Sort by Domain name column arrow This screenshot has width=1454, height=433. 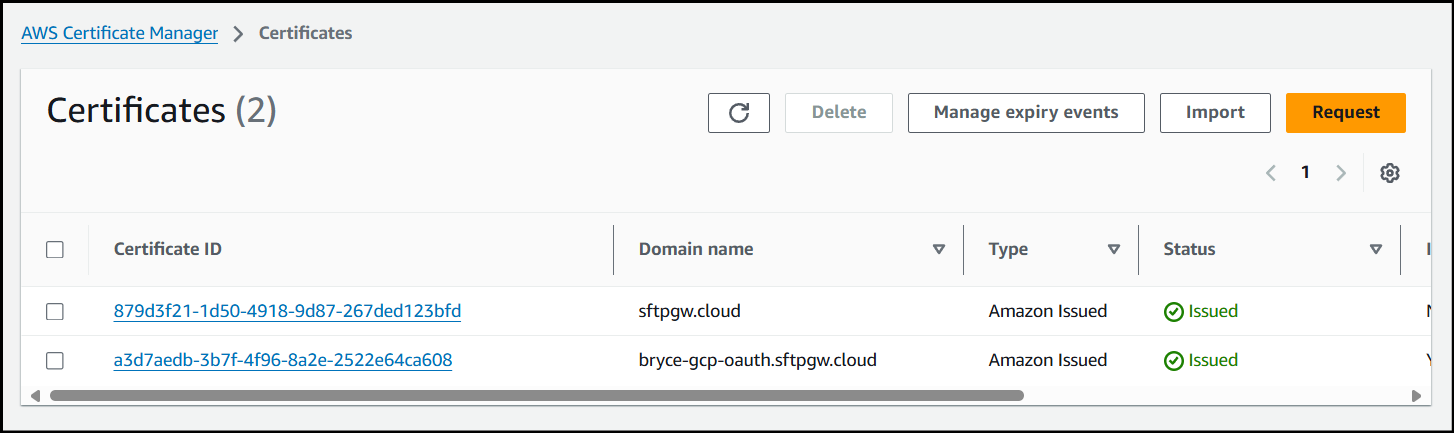[x=938, y=250]
